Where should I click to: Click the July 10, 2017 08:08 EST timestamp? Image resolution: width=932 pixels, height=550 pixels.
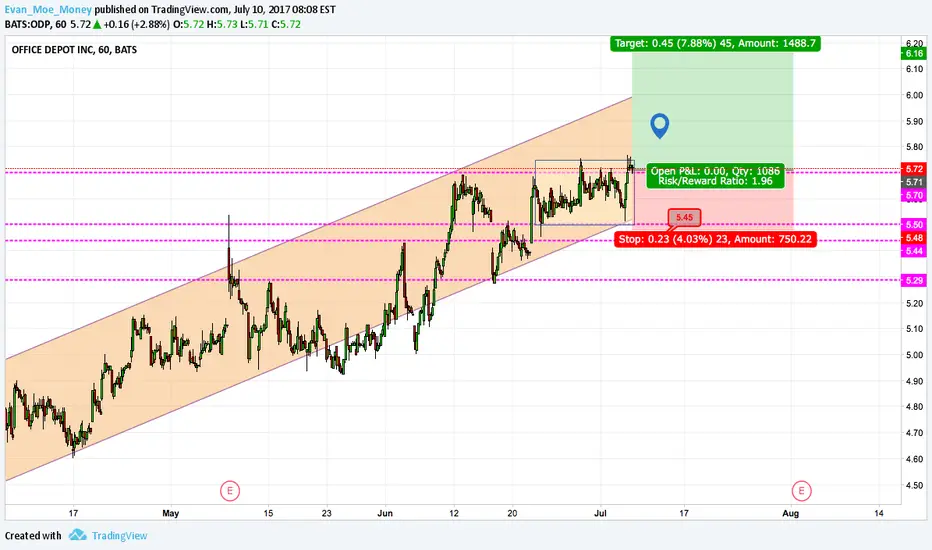click(285, 10)
